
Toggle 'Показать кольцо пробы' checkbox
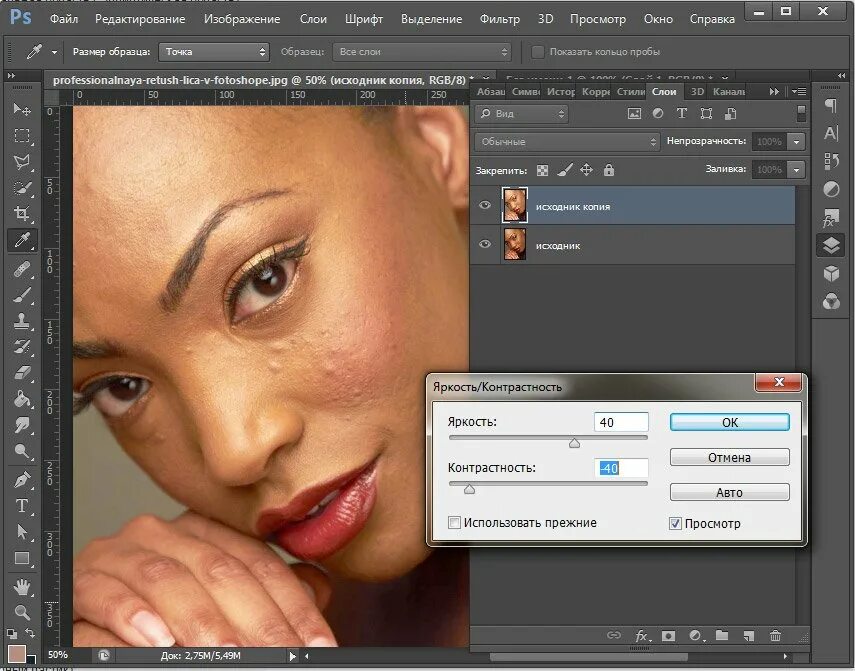point(538,52)
